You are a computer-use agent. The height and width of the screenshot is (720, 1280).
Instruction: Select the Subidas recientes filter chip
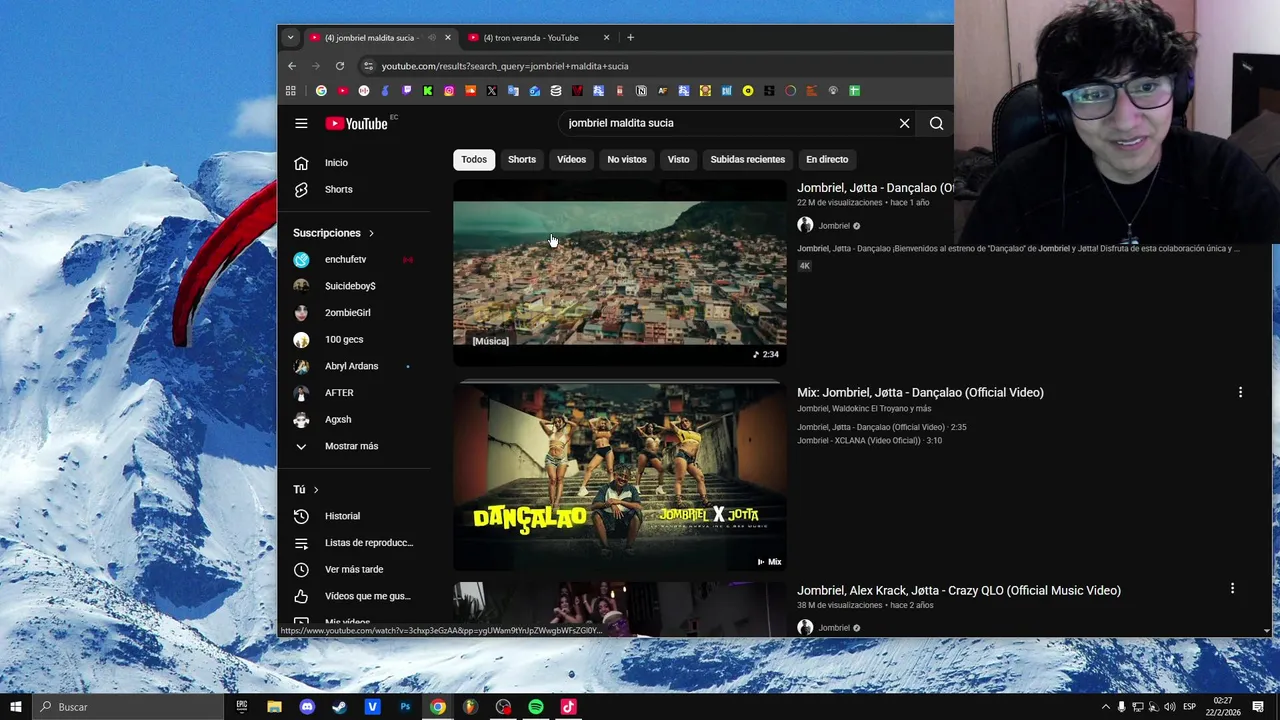748,160
